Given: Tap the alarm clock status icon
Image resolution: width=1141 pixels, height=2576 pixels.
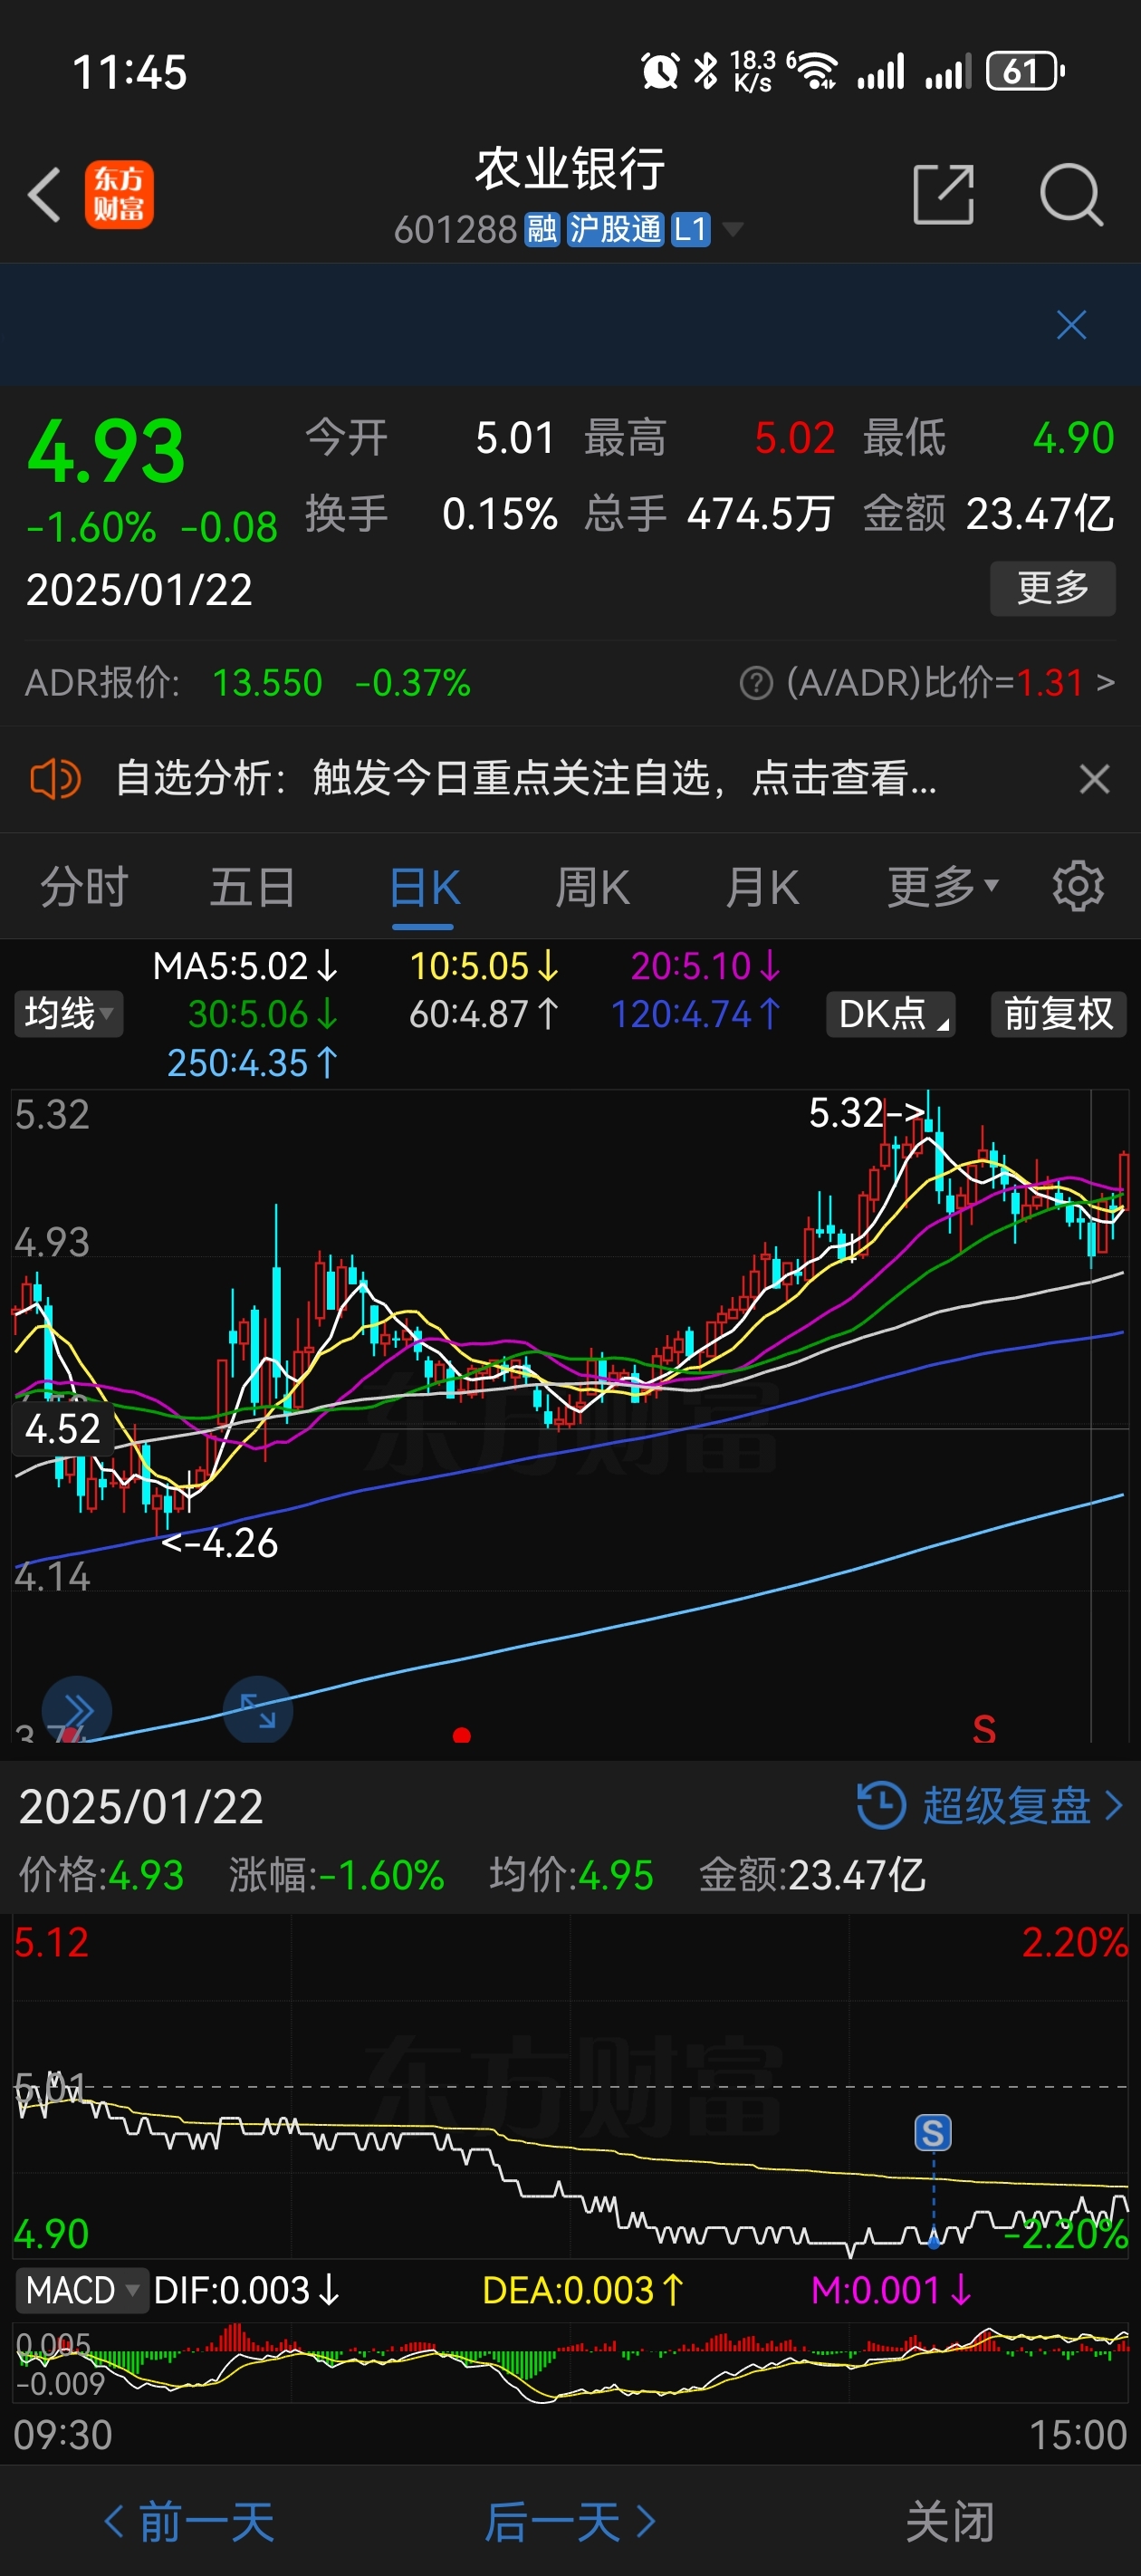Looking at the screenshot, I should click(659, 71).
